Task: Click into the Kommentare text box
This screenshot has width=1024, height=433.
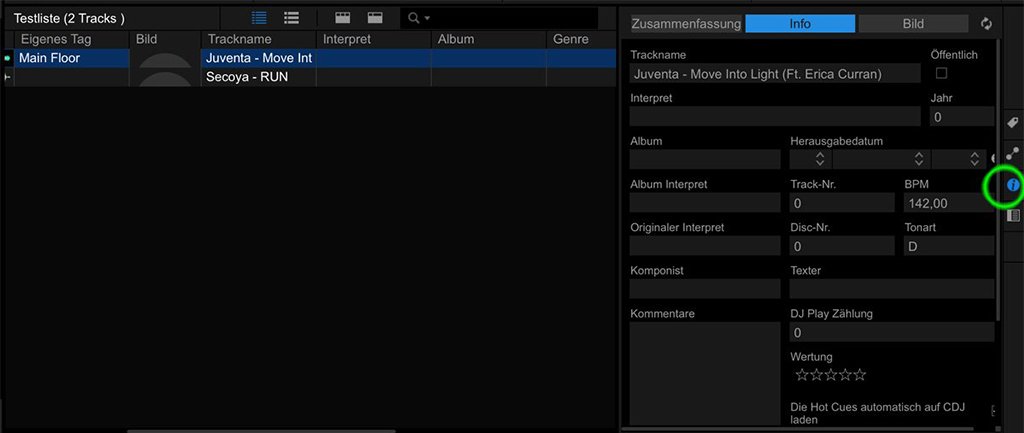Action: tap(704, 370)
